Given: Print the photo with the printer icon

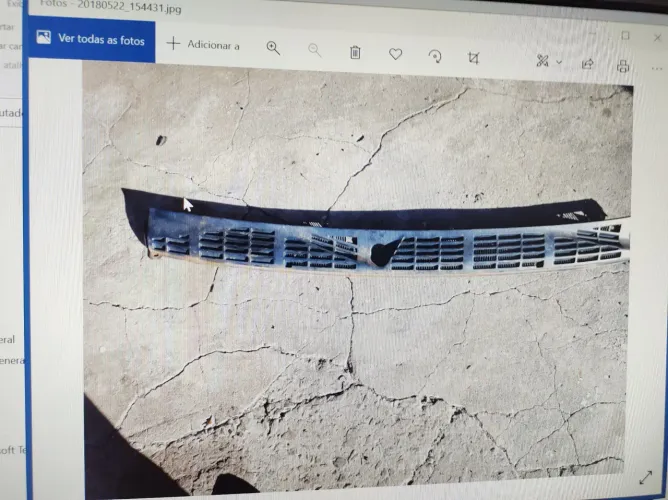Looking at the screenshot, I should click(x=623, y=66).
